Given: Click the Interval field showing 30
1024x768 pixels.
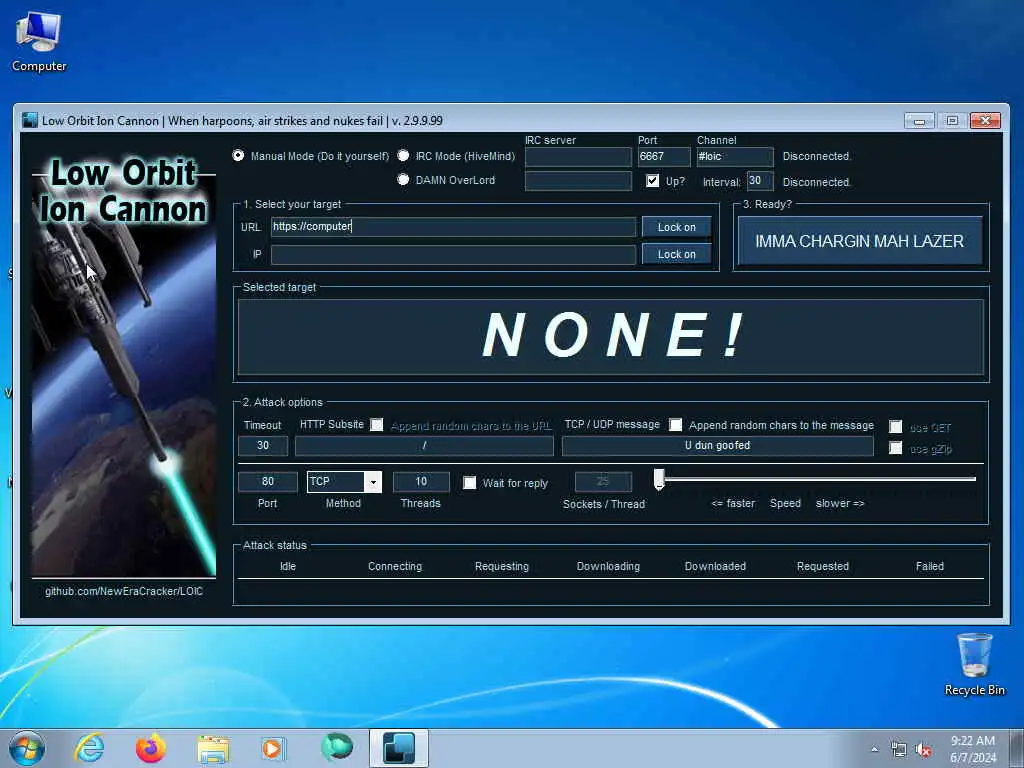Looking at the screenshot, I should click(x=760, y=181).
